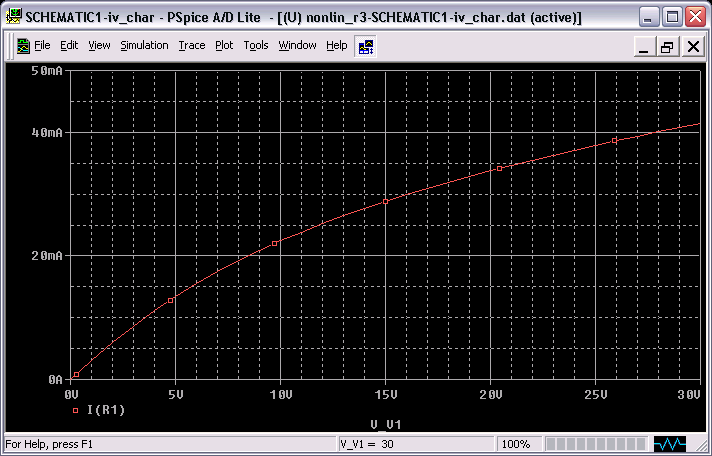The height and width of the screenshot is (456, 712).
Task: Click the 5V x-axis label
Action: tap(176, 394)
